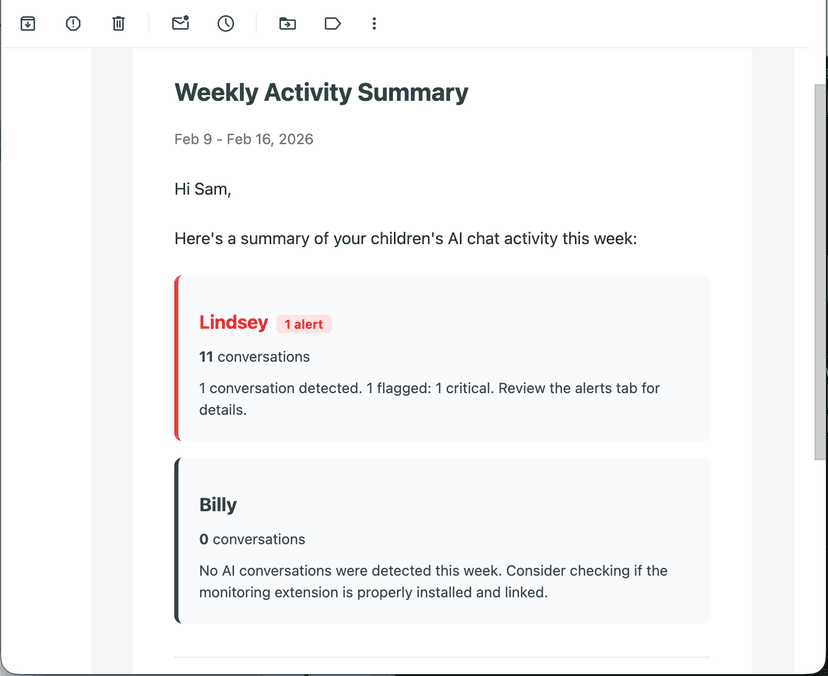The height and width of the screenshot is (676, 828).
Task: Snooze this email with the clock icon
Action: coord(225,23)
